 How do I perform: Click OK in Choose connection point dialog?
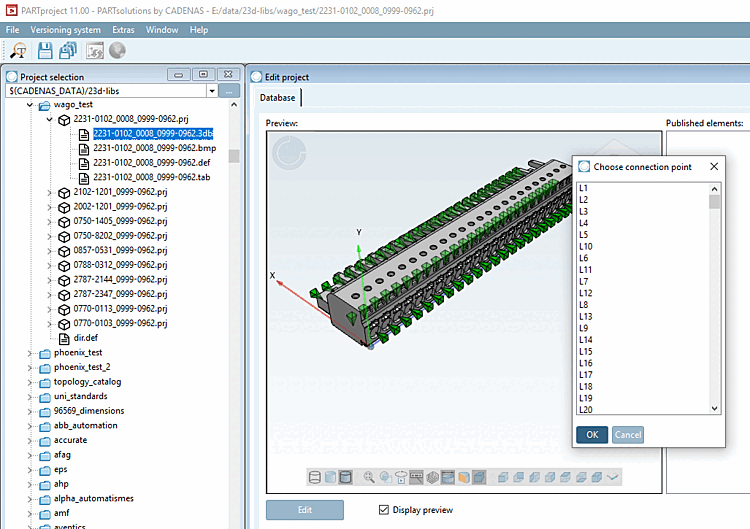(x=591, y=435)
